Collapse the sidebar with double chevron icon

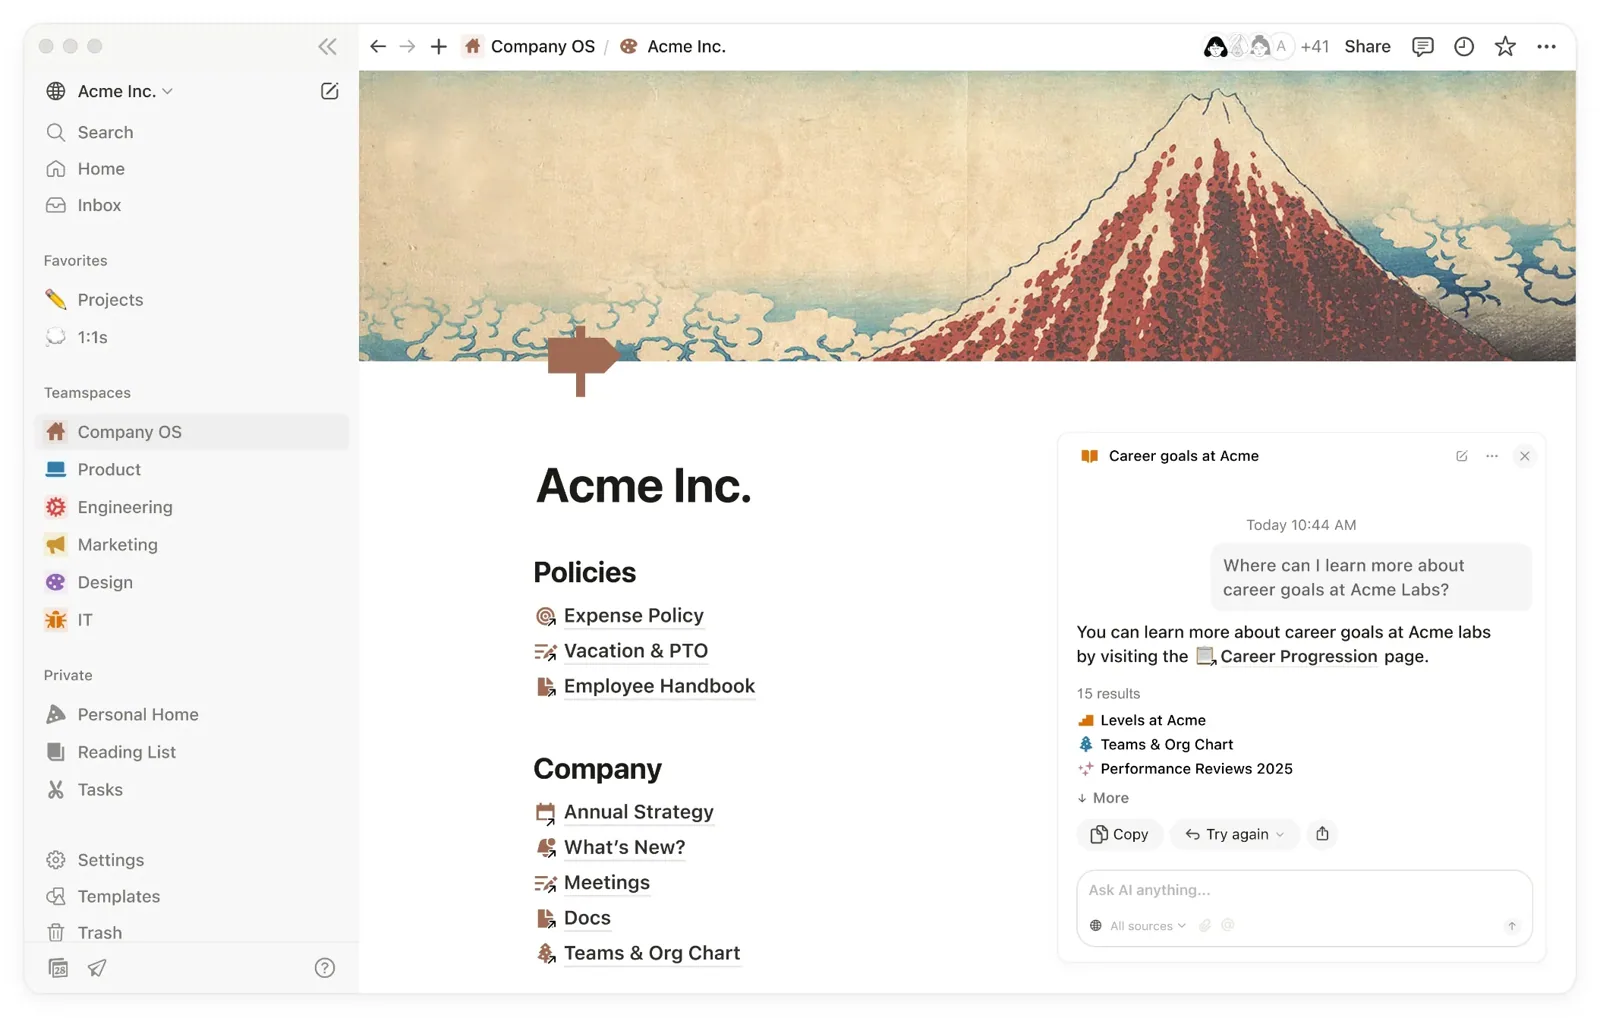[327, 46]
